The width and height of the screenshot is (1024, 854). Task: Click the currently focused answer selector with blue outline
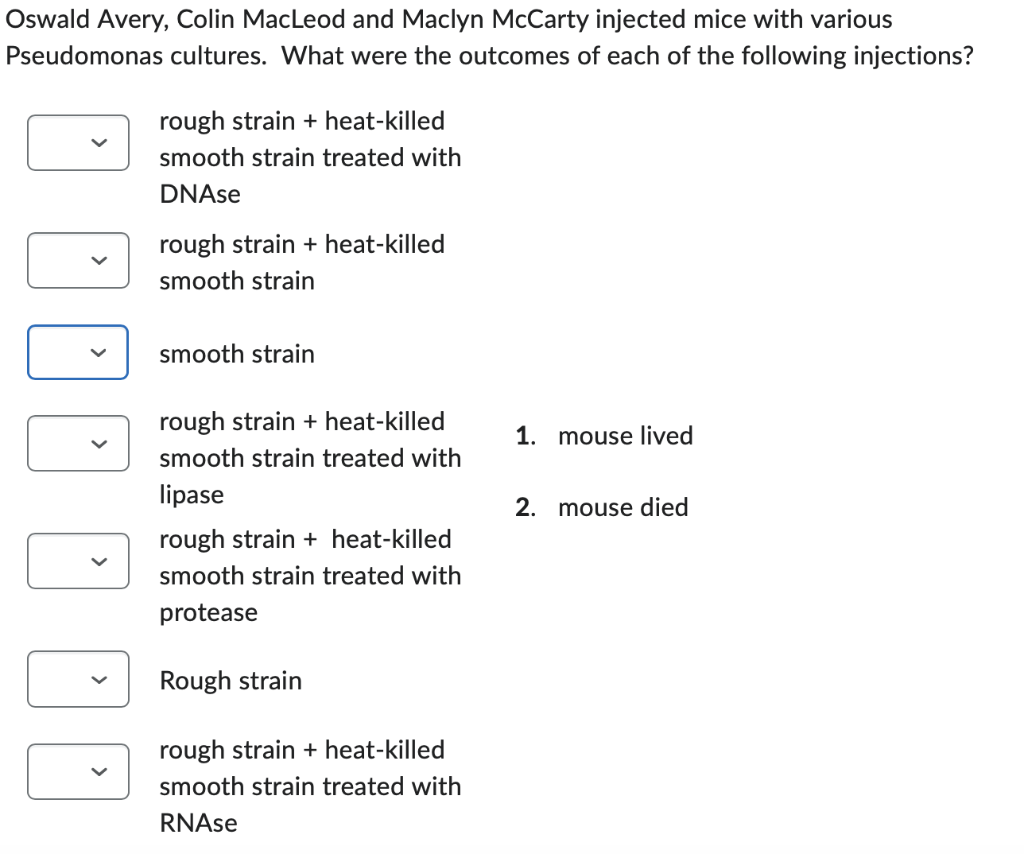[78, 352]
